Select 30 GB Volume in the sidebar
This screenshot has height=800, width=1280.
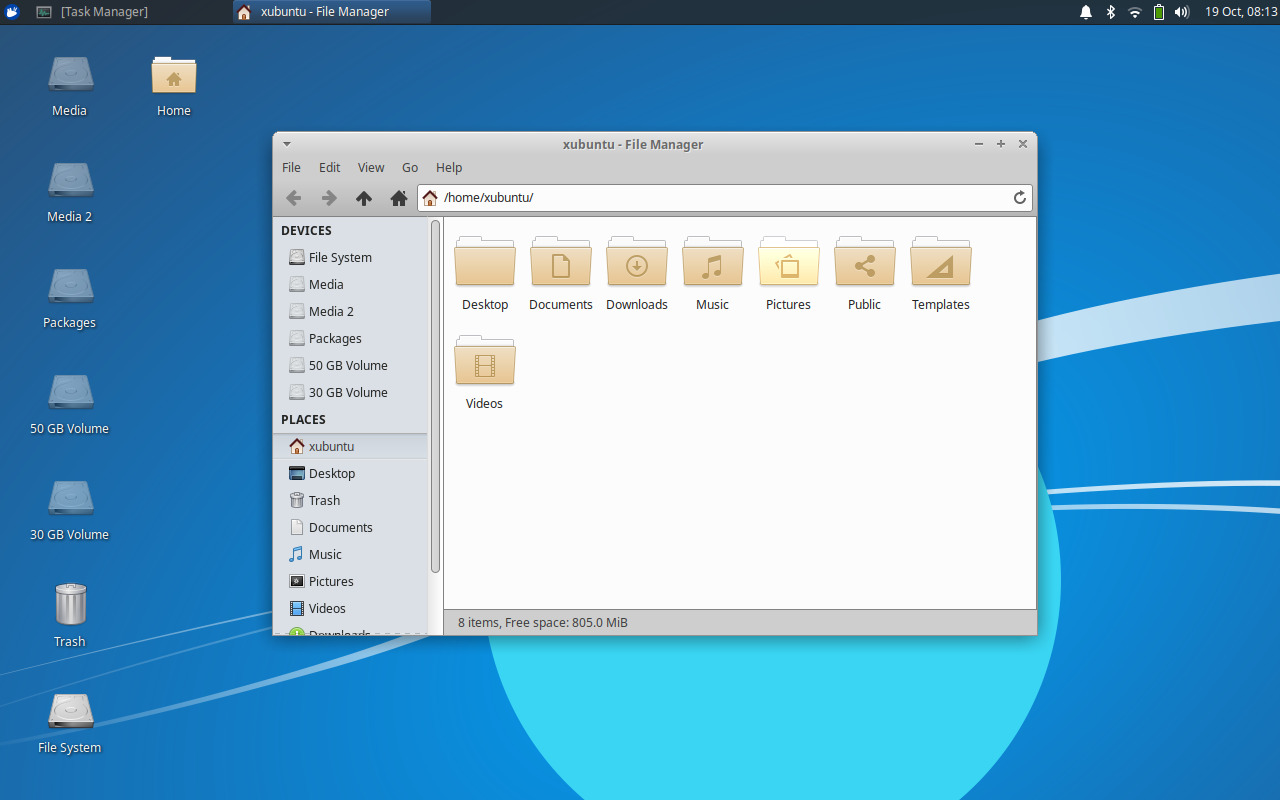[x=351, y=392]
